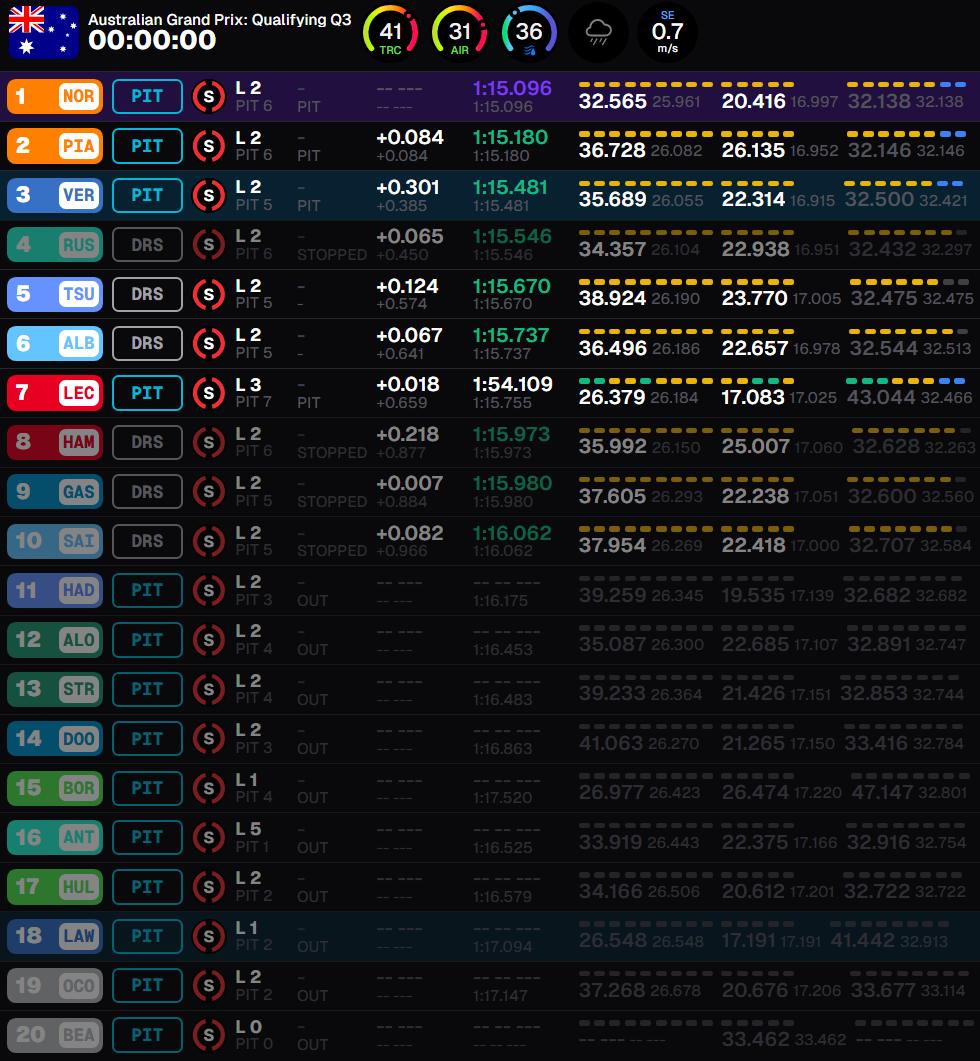Click ANT's lap count L 5
The height and width of the screenshot is (1061, 980).
click(x=248, y=829)
